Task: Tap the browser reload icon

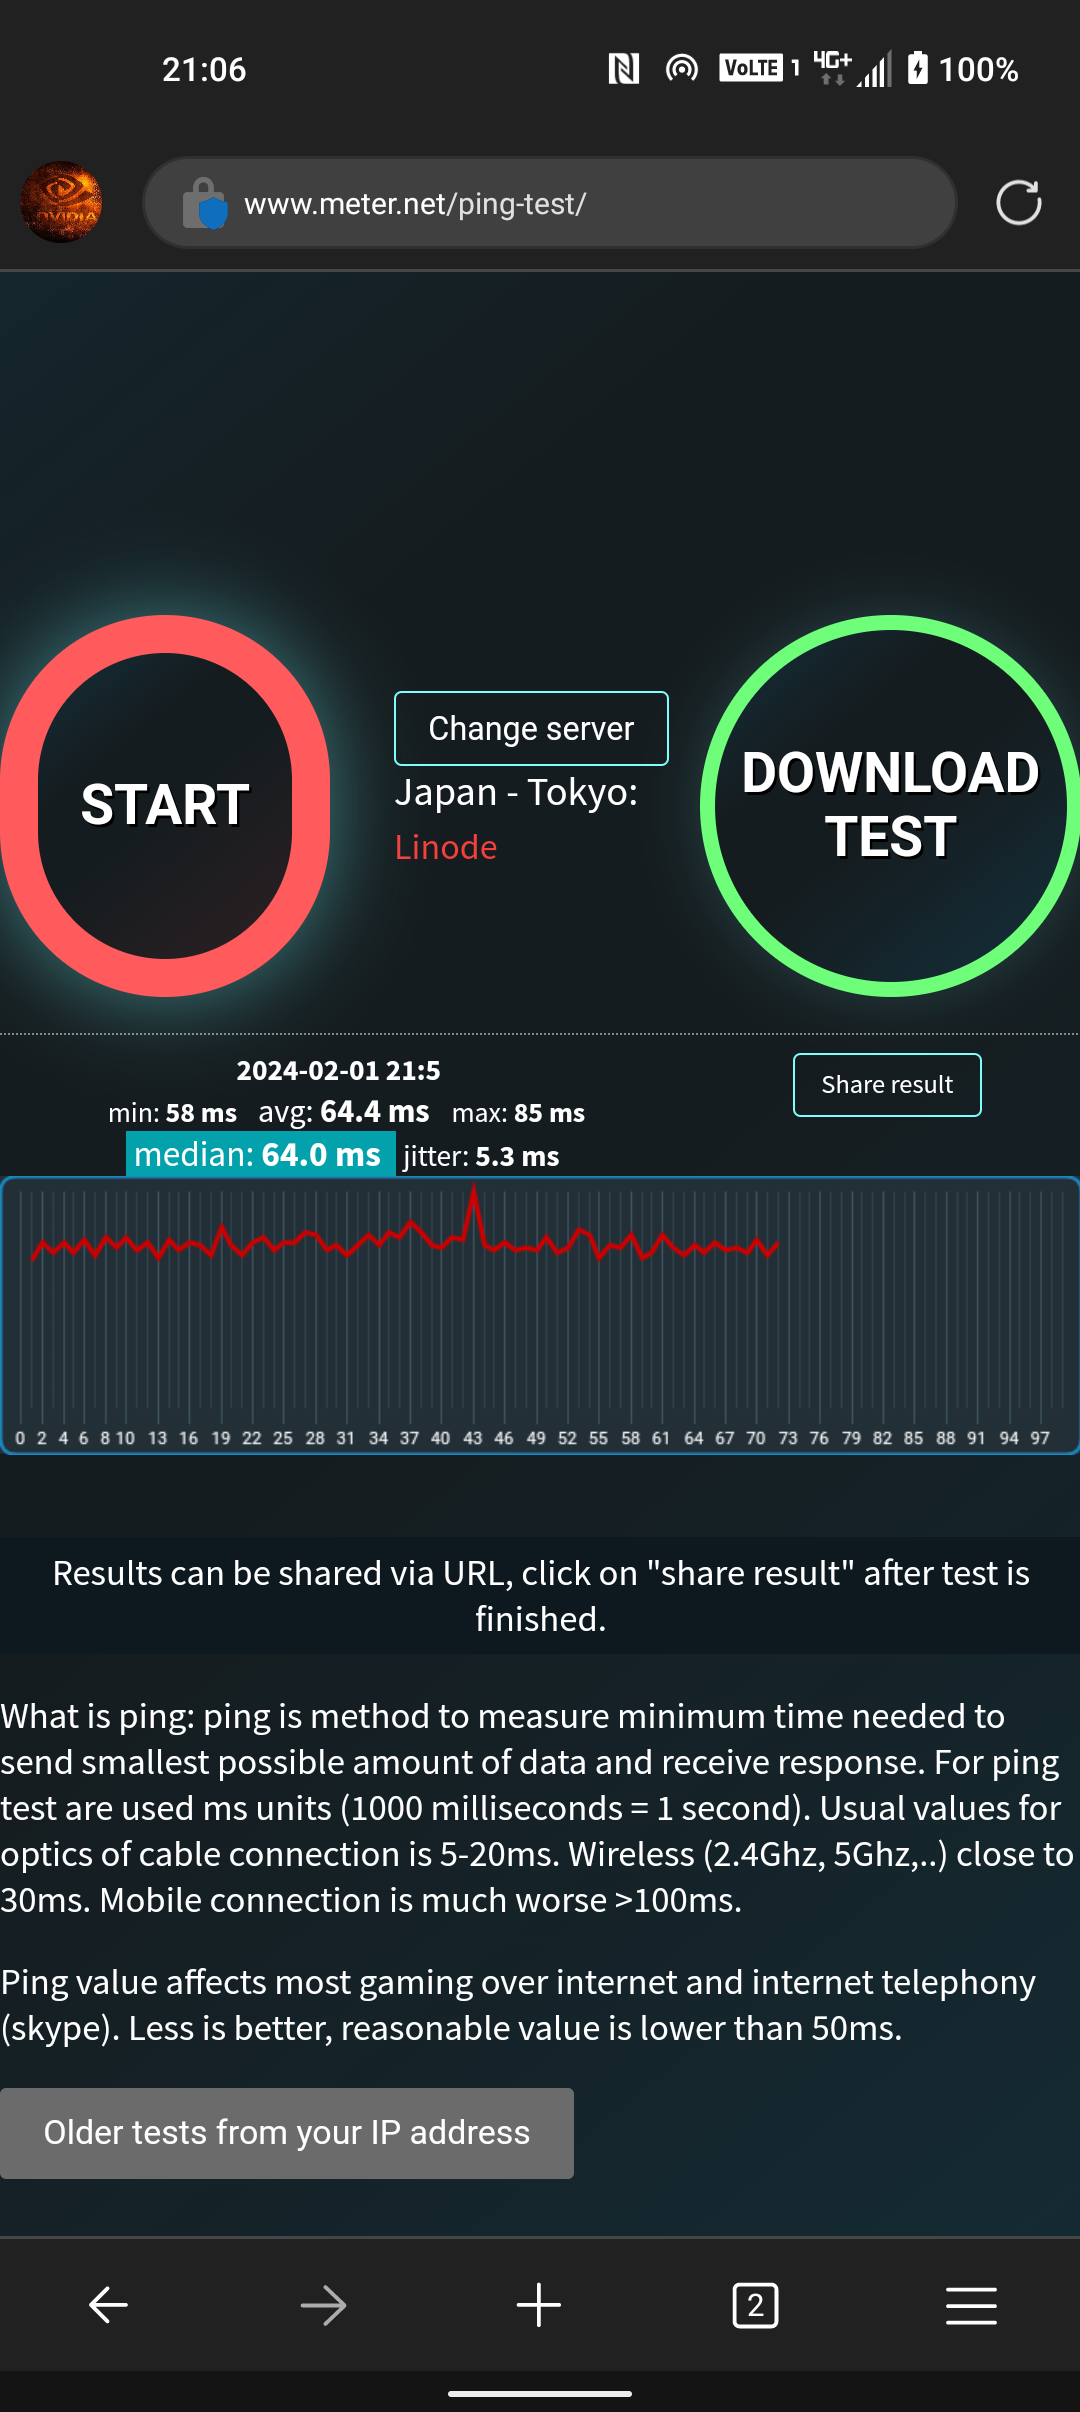Action: click(x=1018, y=203)
